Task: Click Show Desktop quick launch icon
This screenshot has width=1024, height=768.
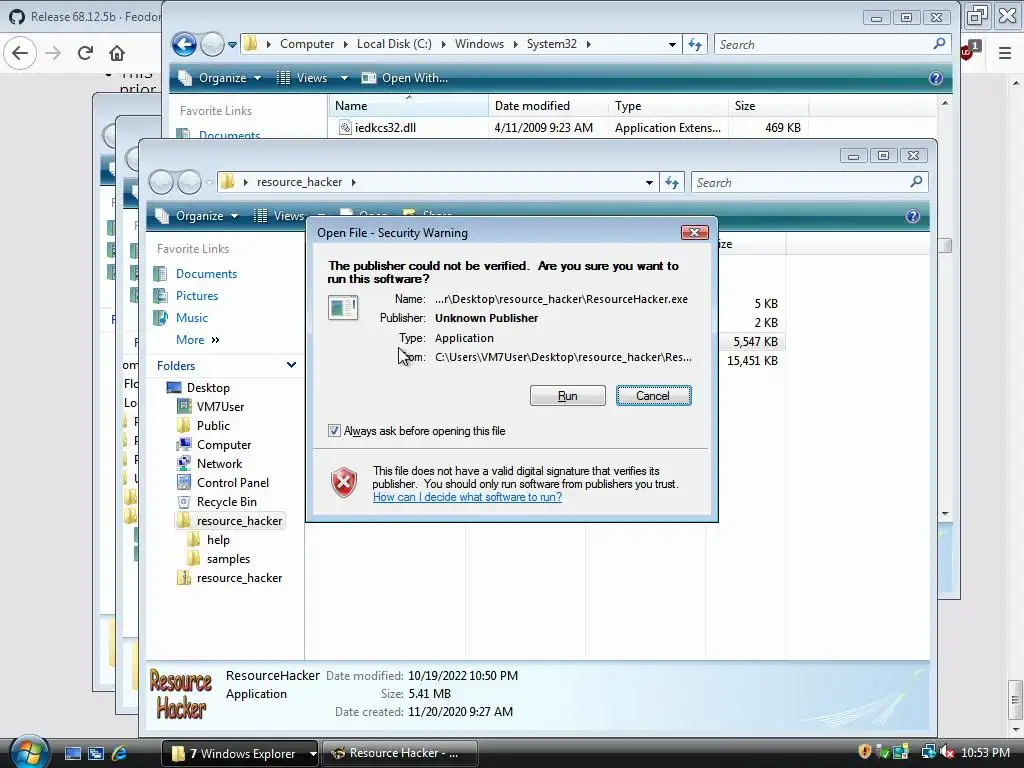Action: click(72, 754)
